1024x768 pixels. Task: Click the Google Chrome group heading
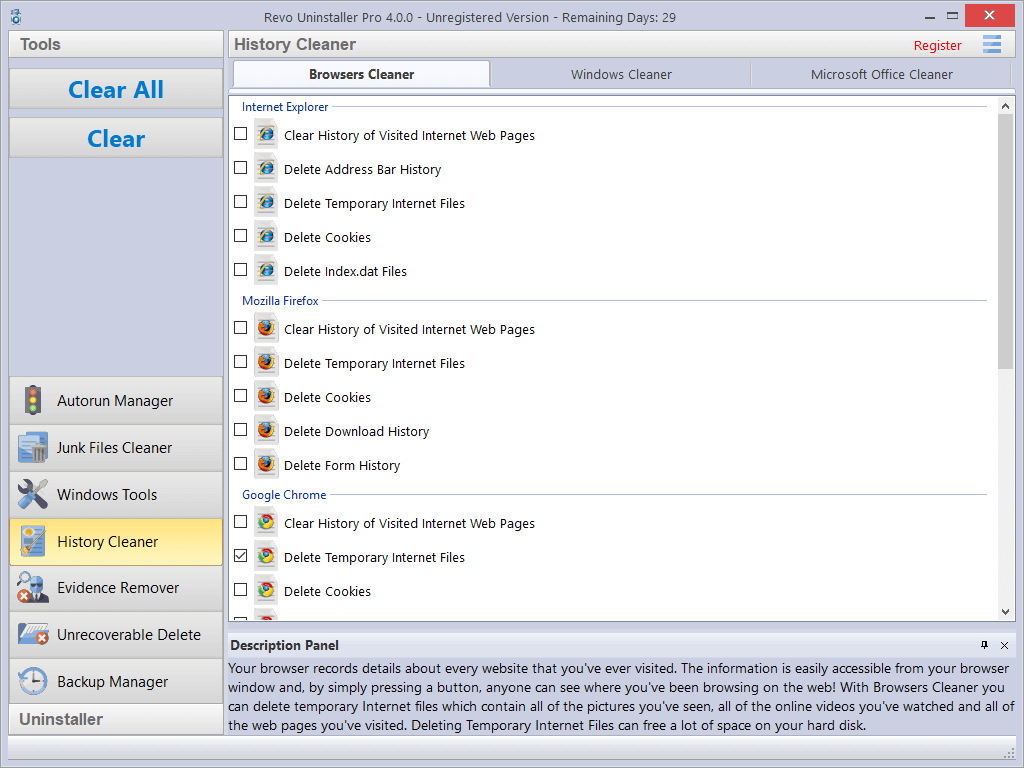[284, 494]
